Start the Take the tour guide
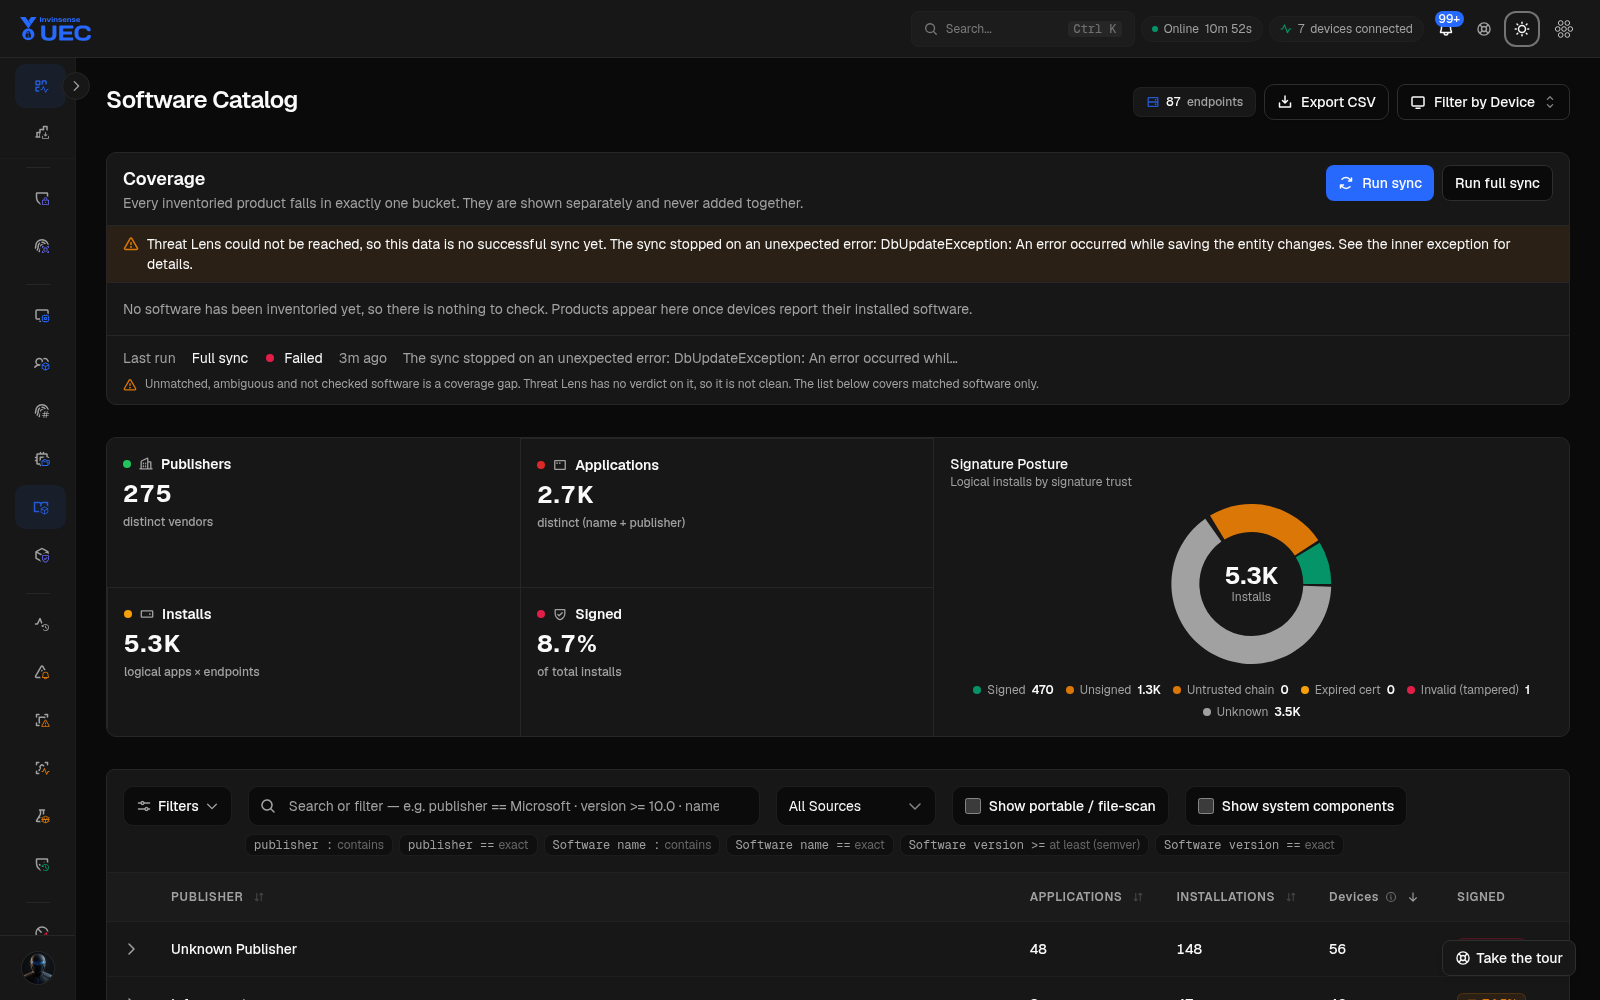 point(1509,958)
